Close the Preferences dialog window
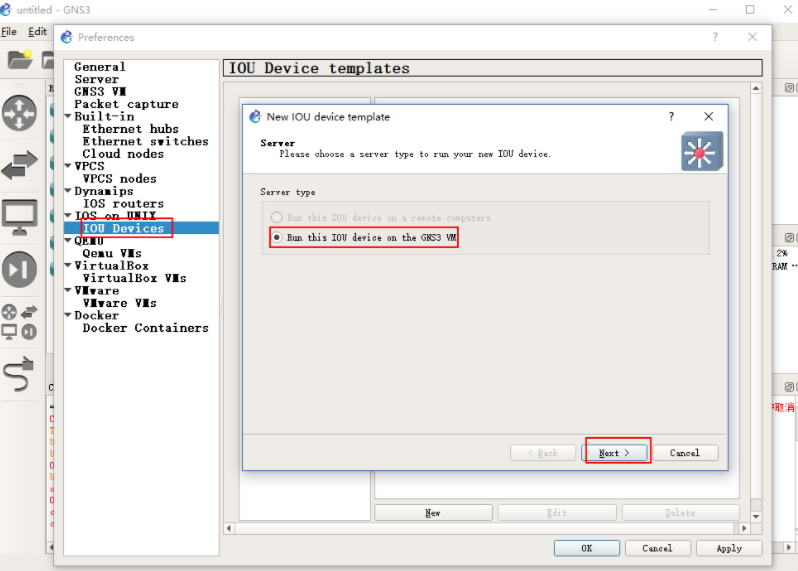798x571 pixels. [753, 37]
